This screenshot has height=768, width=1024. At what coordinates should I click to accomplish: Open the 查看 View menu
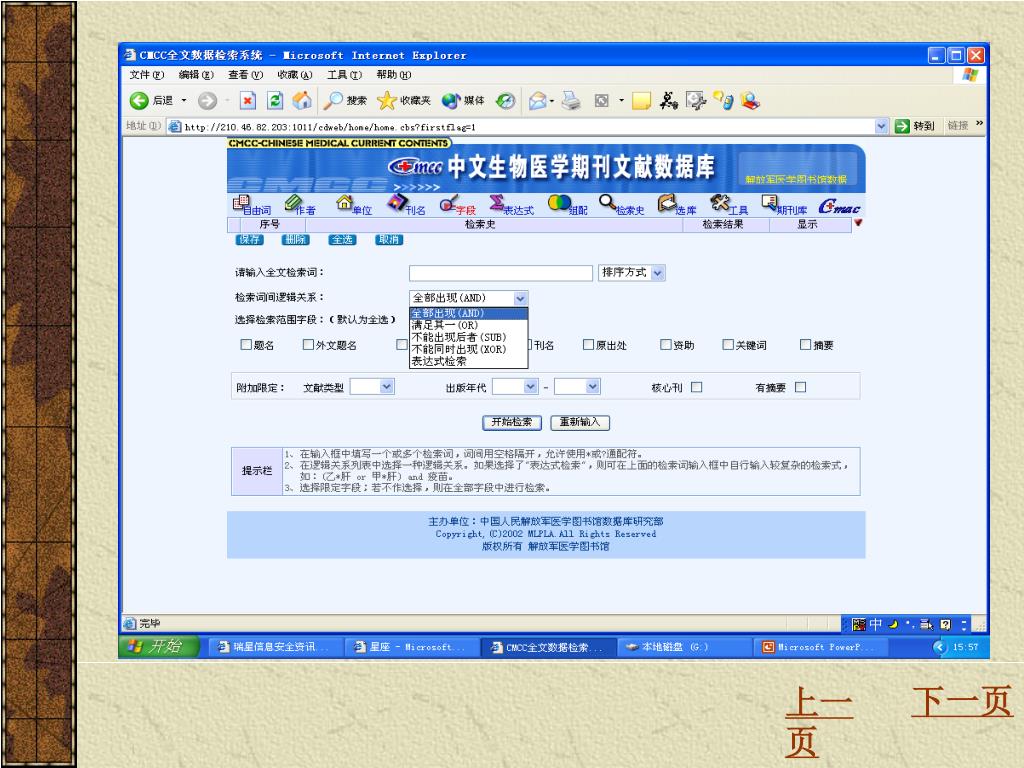click(x=246, y=74)
